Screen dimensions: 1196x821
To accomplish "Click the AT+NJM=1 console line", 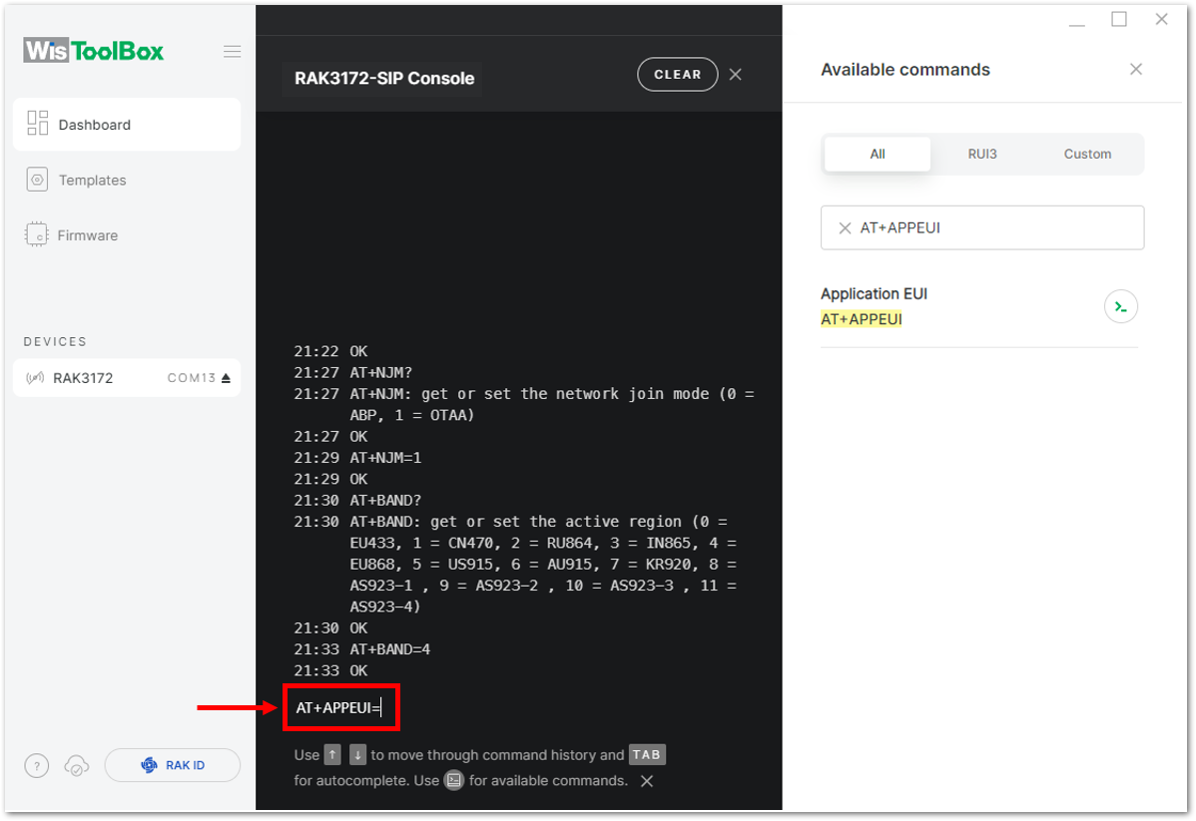I will 386,458.
